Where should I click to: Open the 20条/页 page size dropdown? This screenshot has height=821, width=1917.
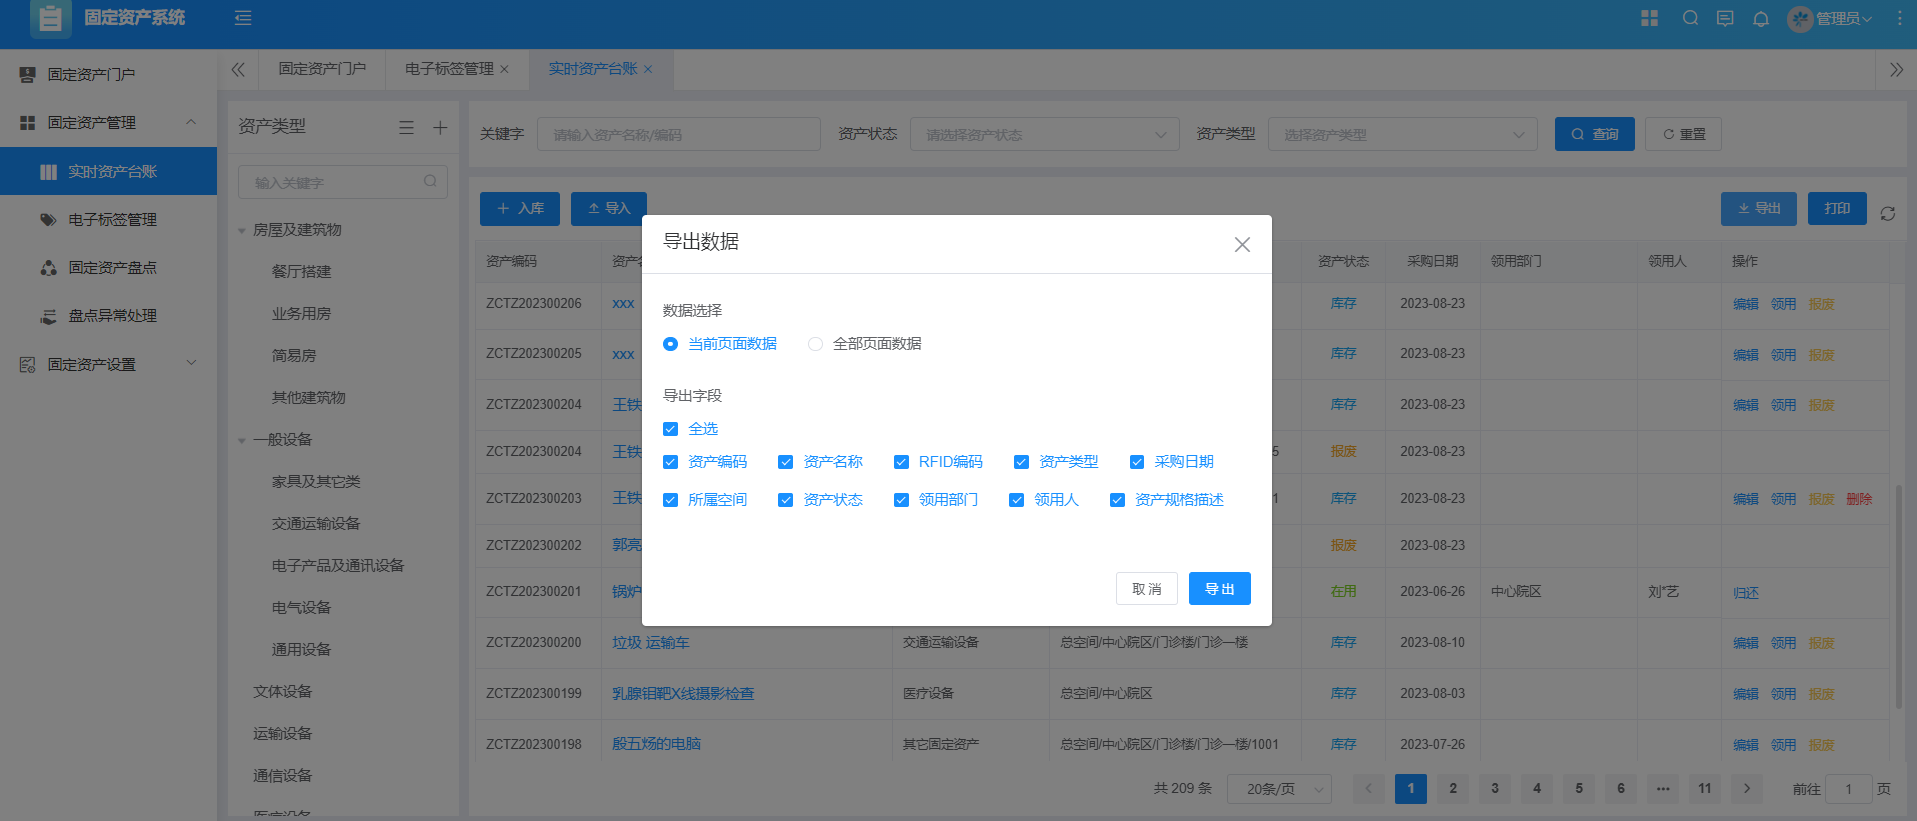click(1279, 789)
